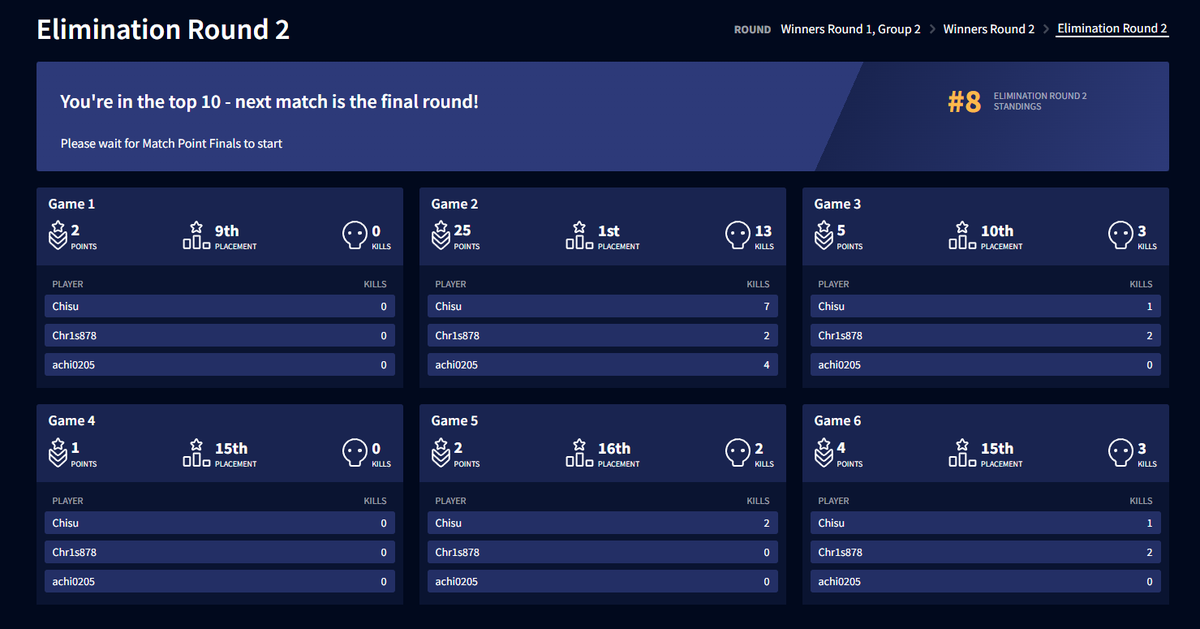Image resolution: width=1200 pixels, height=629 pixels.
Task: Click the Game 3 kills skull icon
Action: pos(1120,235)
